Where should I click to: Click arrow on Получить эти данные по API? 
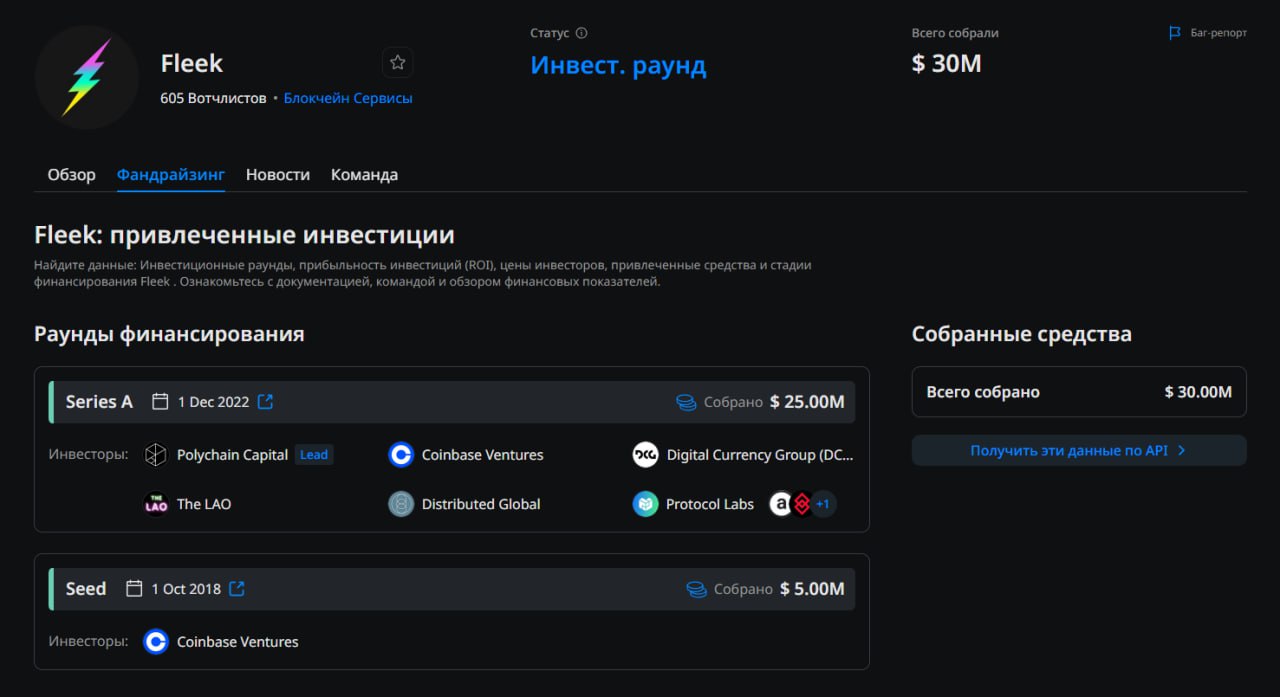[1181, 451]
